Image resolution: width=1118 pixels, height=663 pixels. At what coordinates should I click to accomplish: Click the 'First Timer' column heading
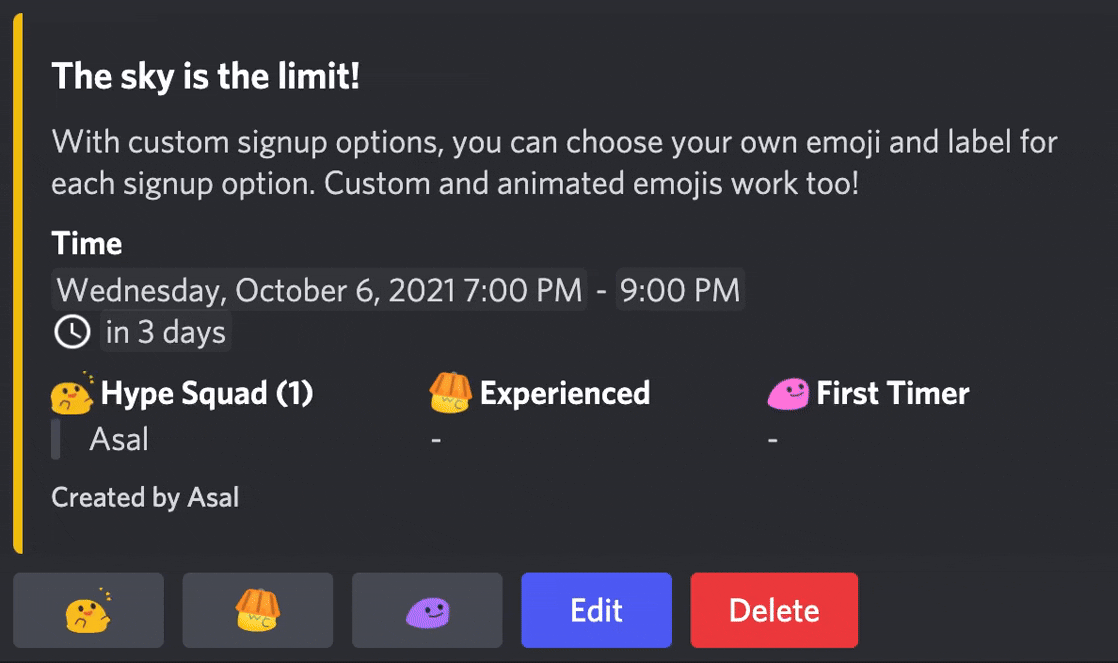coord(893,393)
